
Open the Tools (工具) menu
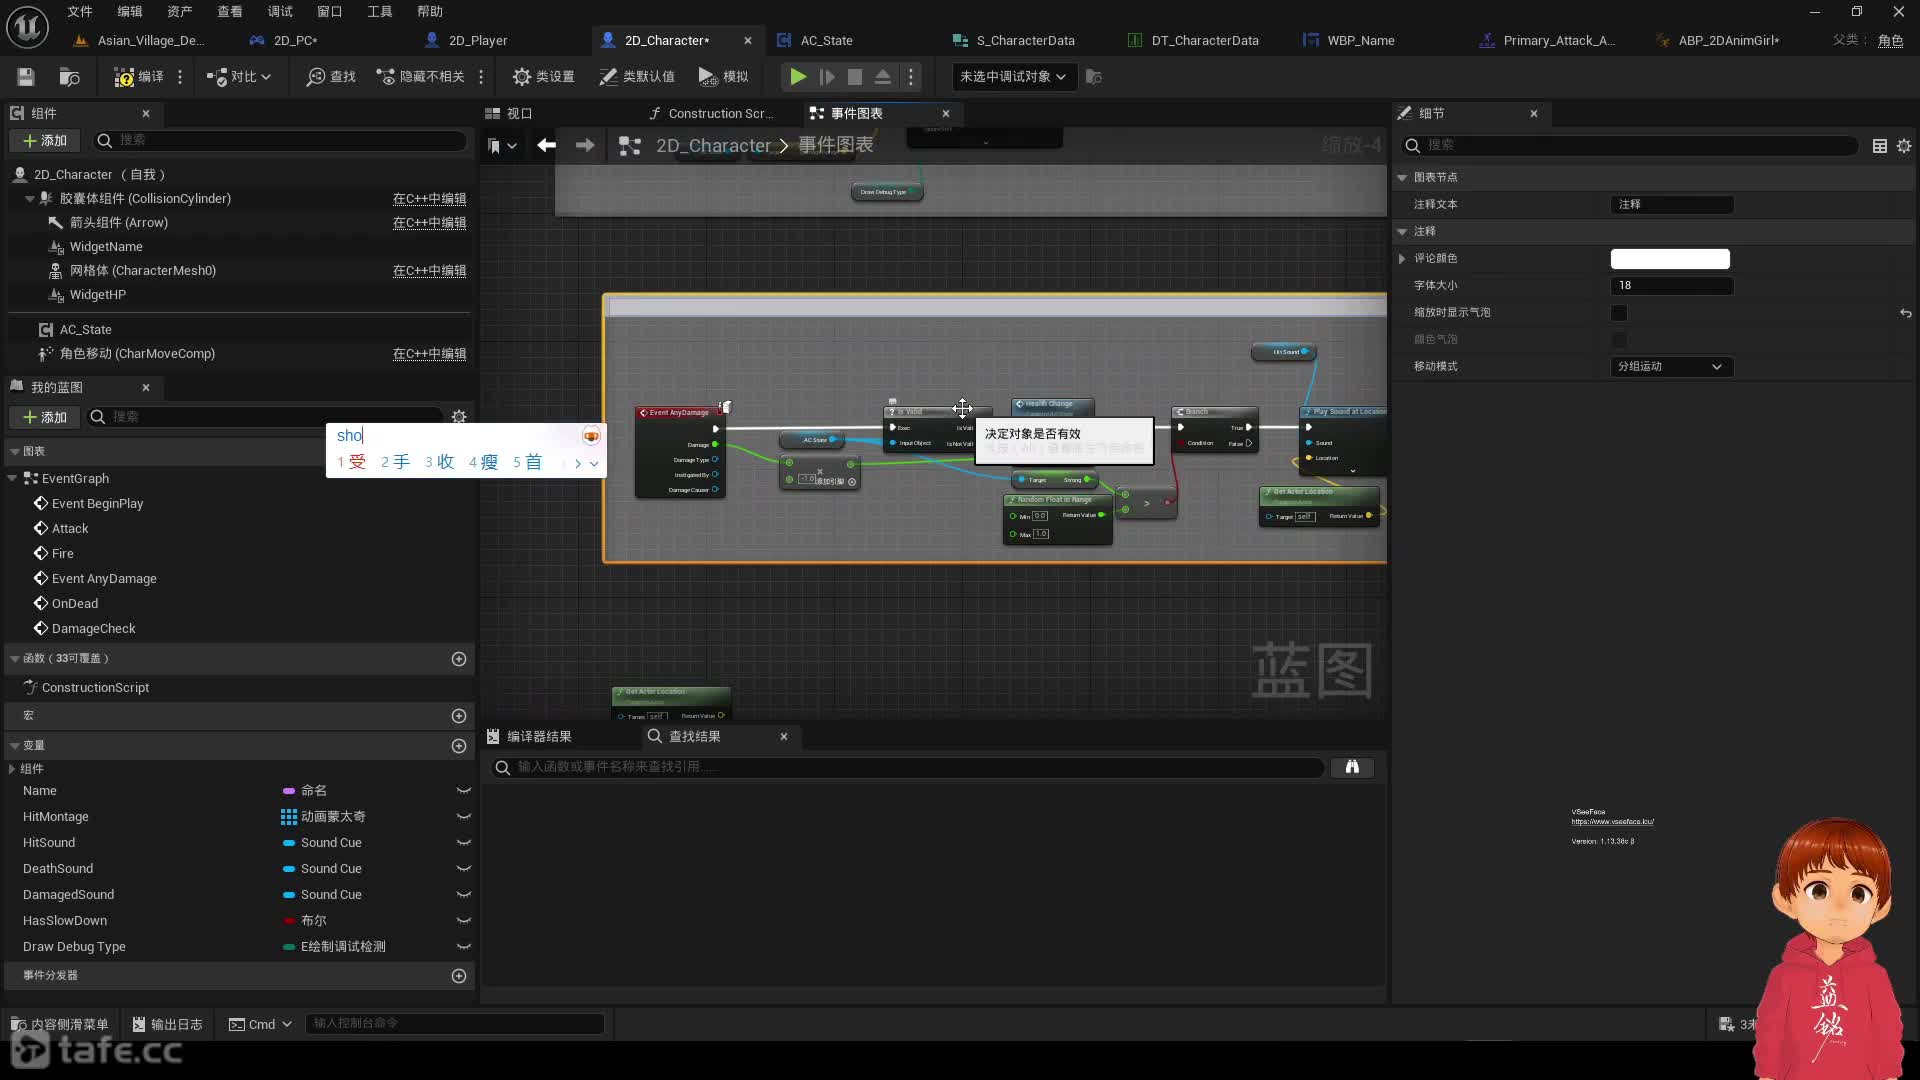tap(380, 12)
